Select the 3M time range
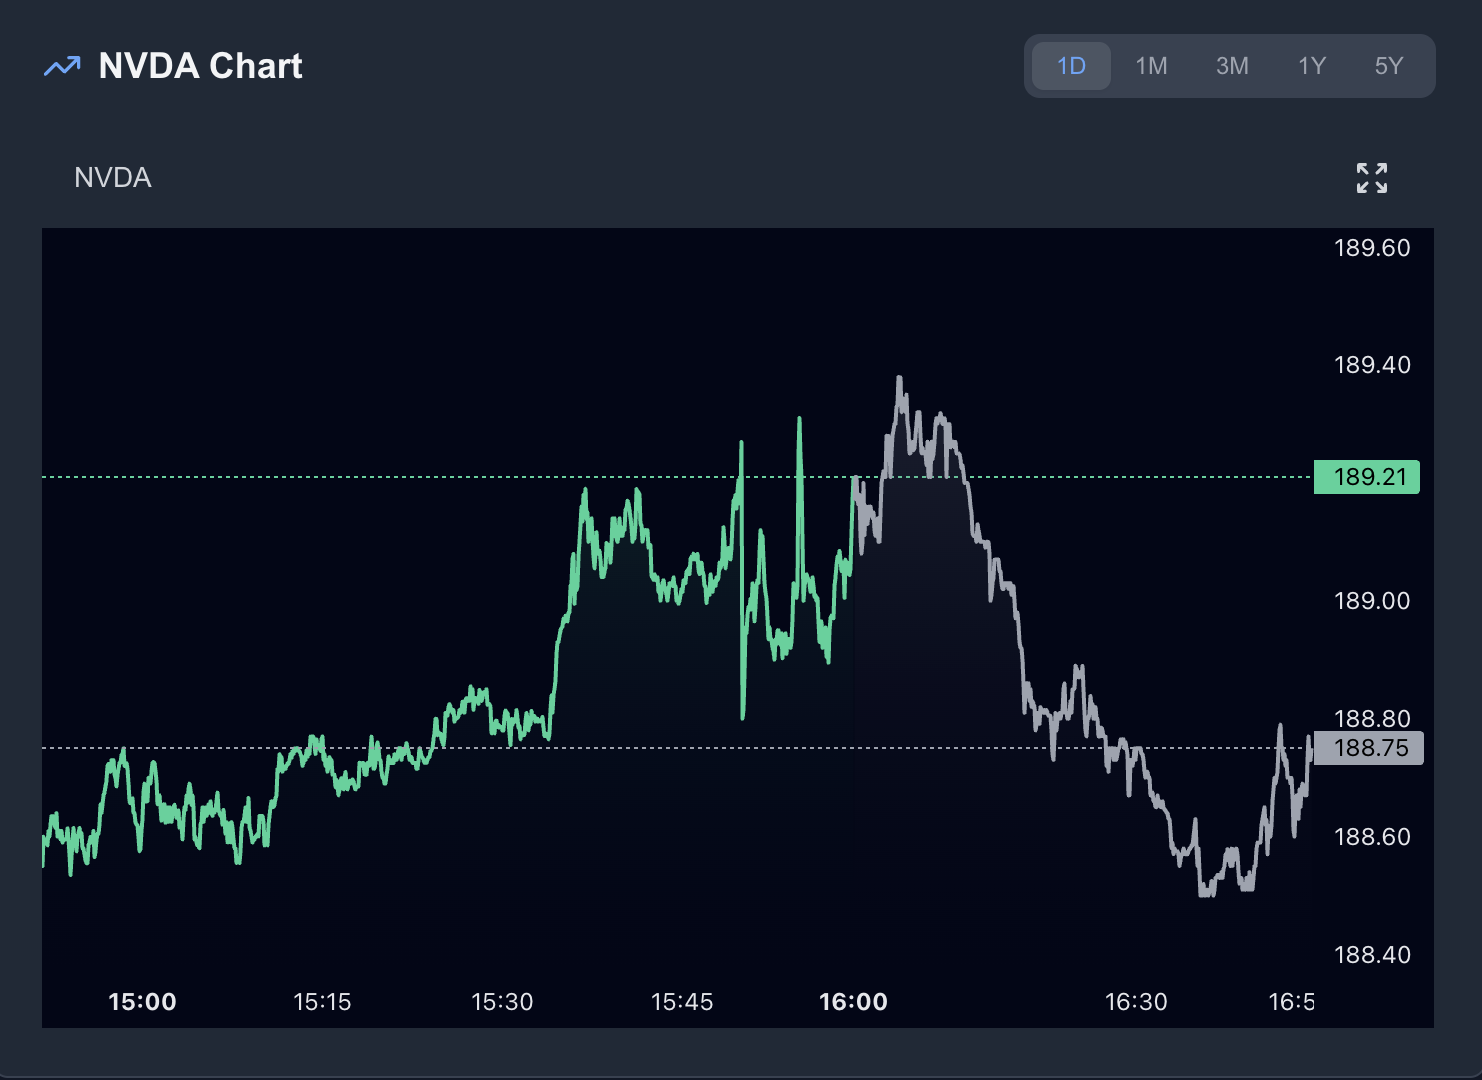The image size is (1482, 1080). (x=1231, y=65)
